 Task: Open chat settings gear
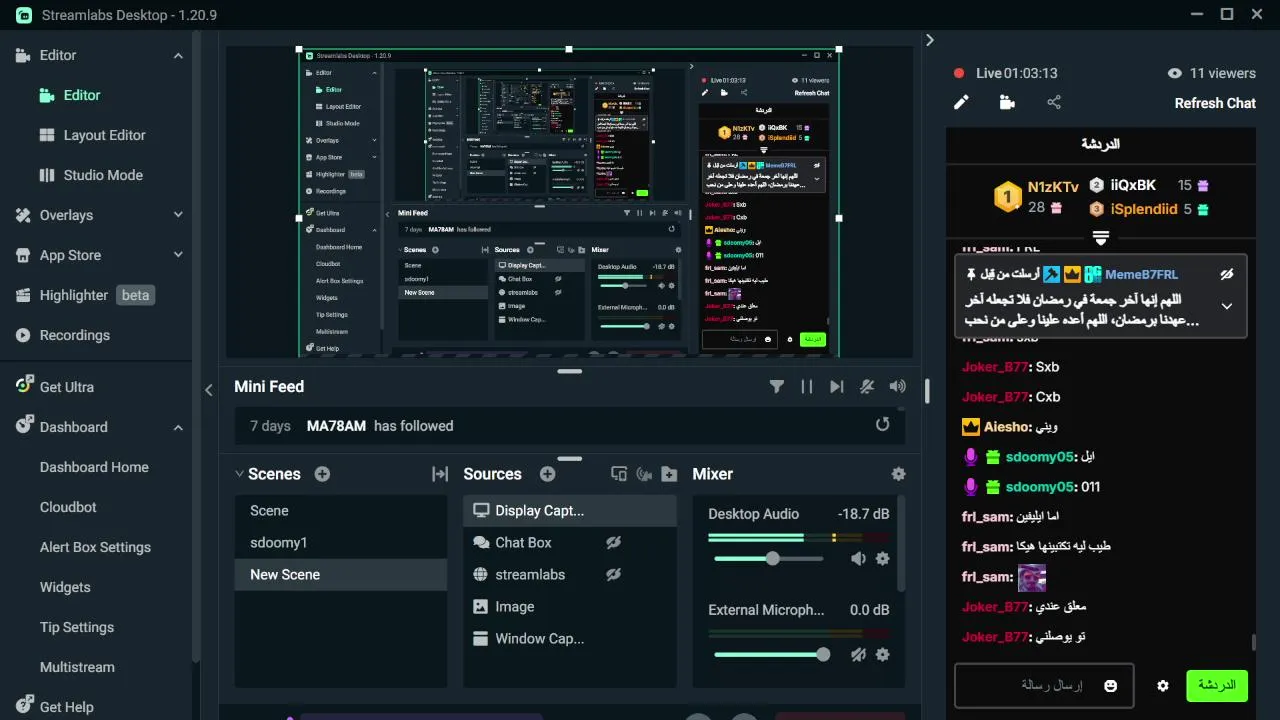tap(1162, 686)
